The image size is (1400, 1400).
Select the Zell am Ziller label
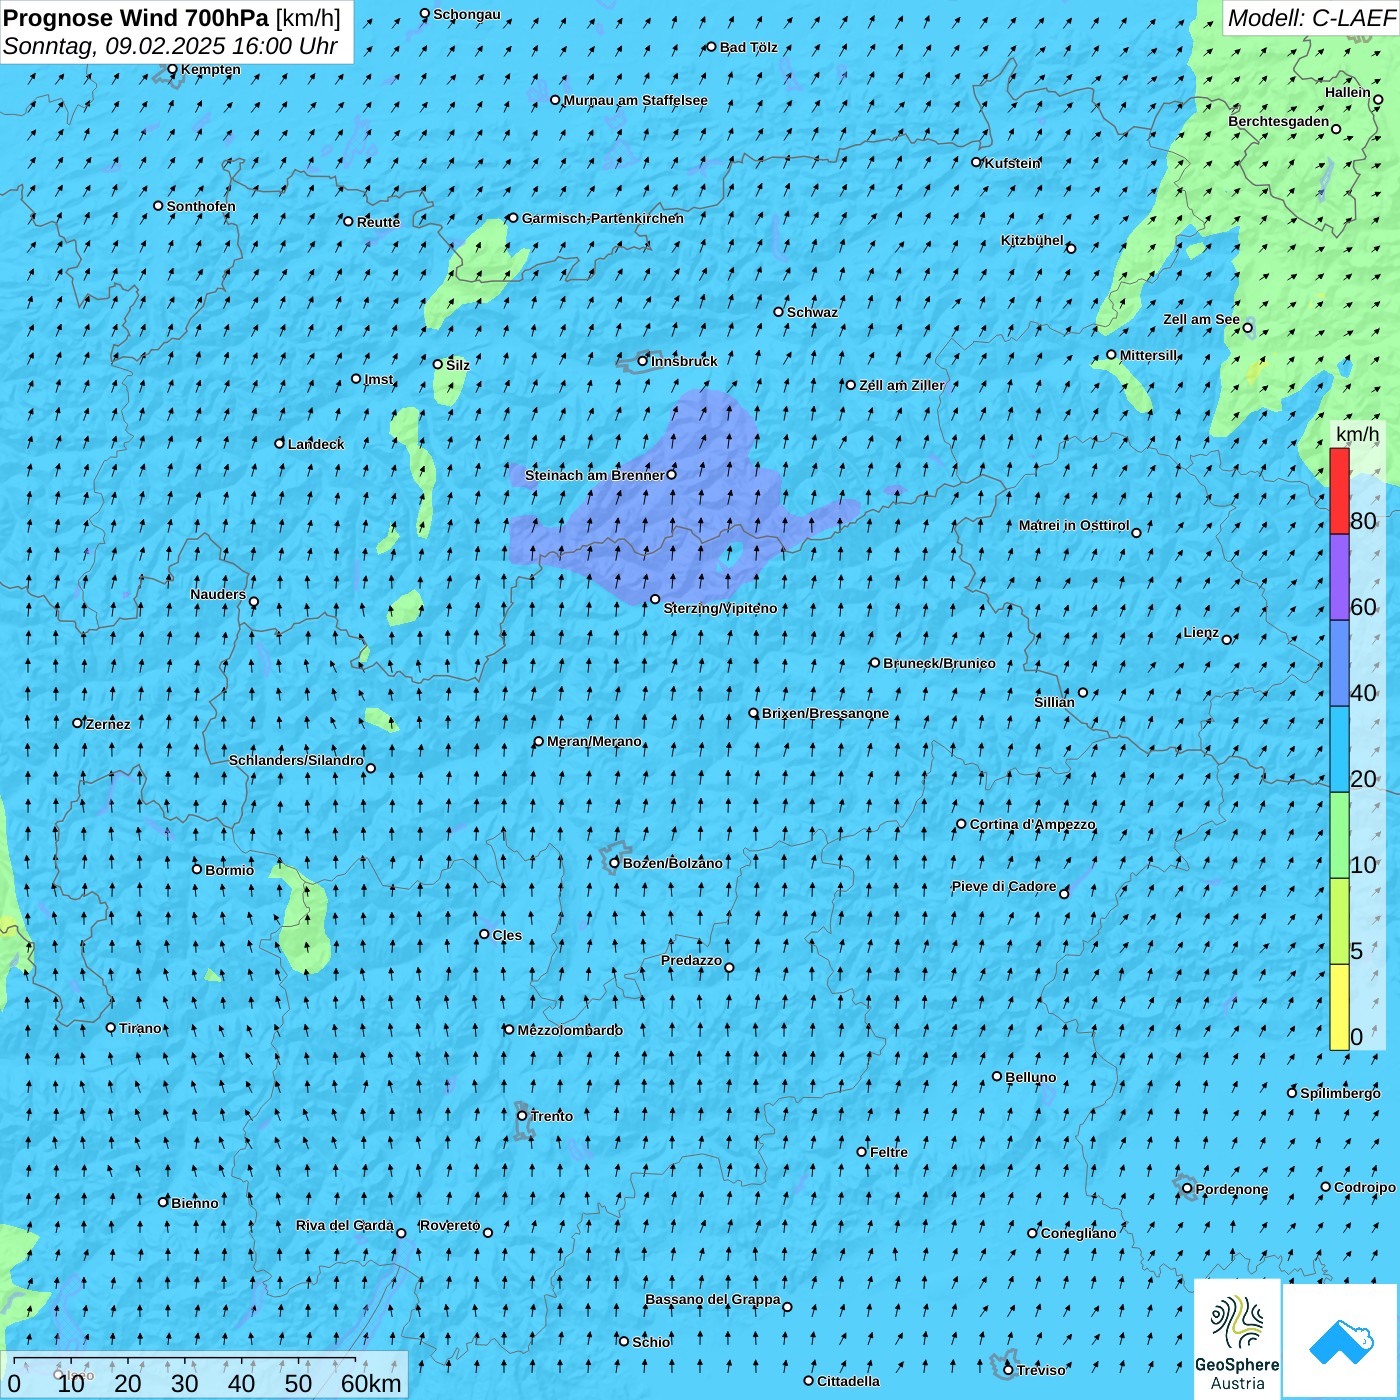(902, 385)
